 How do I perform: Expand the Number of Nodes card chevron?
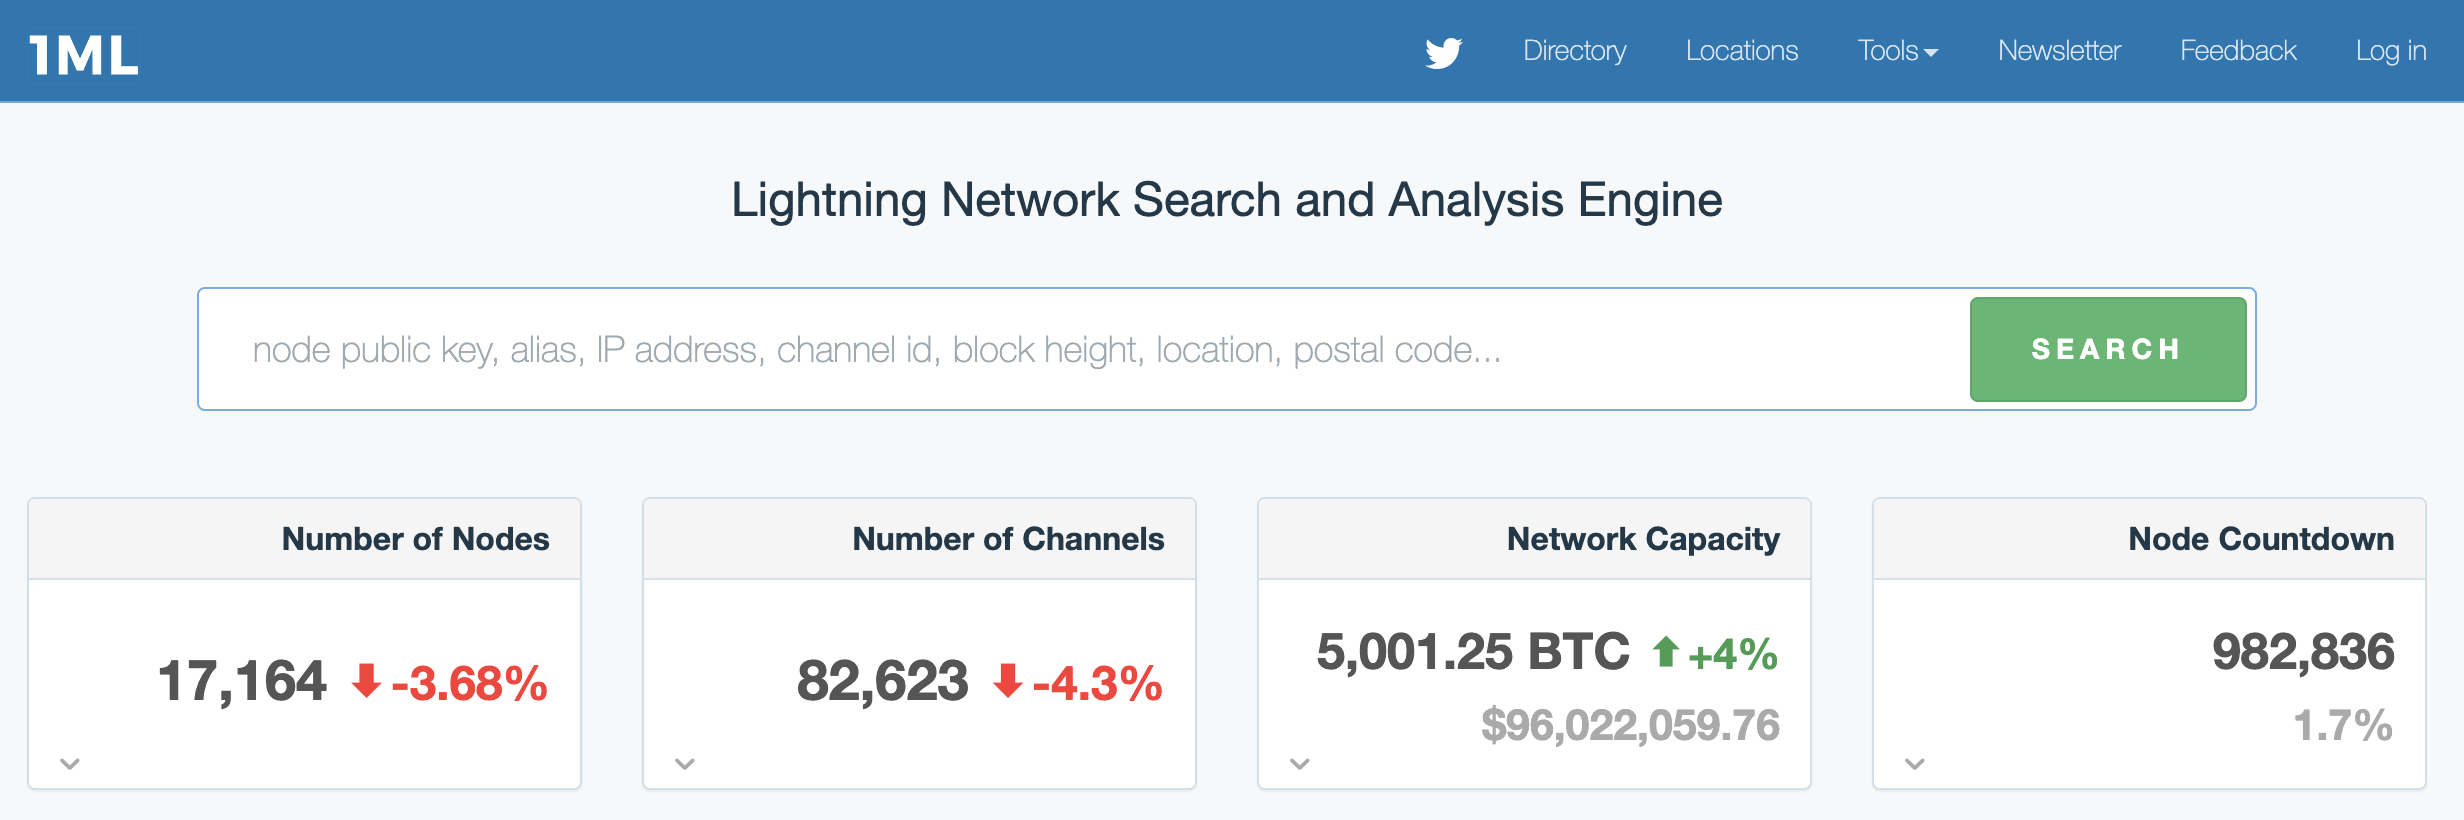[69, 764]
